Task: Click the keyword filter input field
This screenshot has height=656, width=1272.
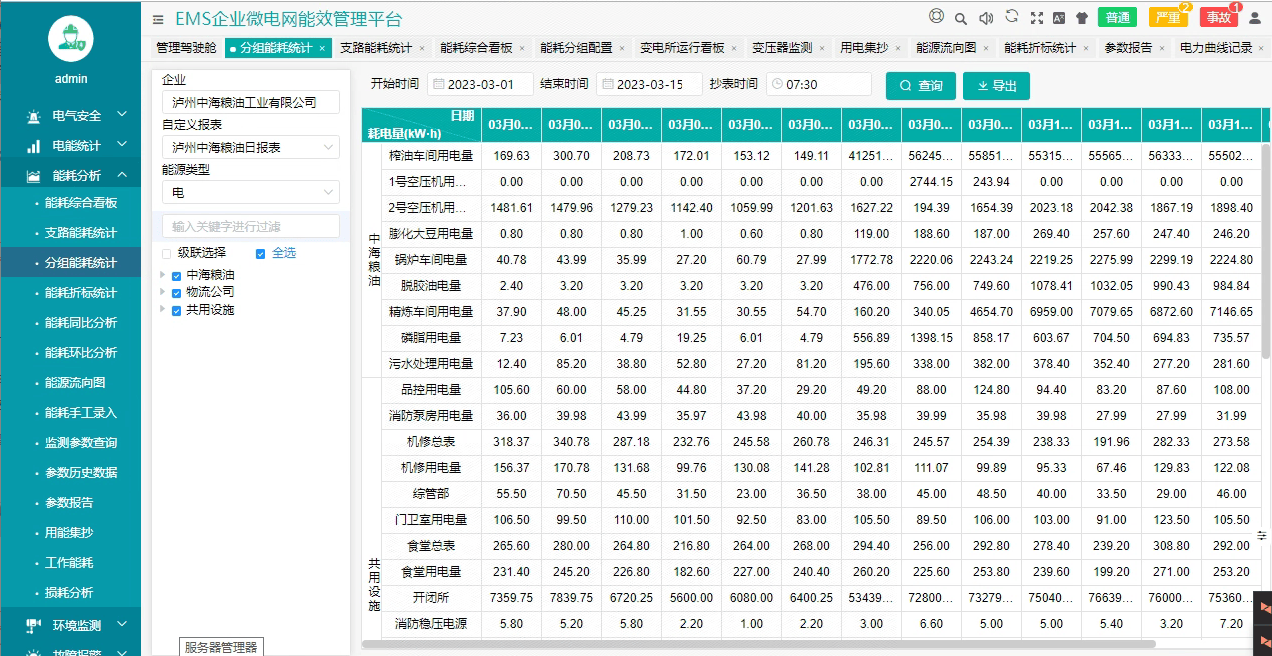Action: pyautogui.click(x=250, y=227)
